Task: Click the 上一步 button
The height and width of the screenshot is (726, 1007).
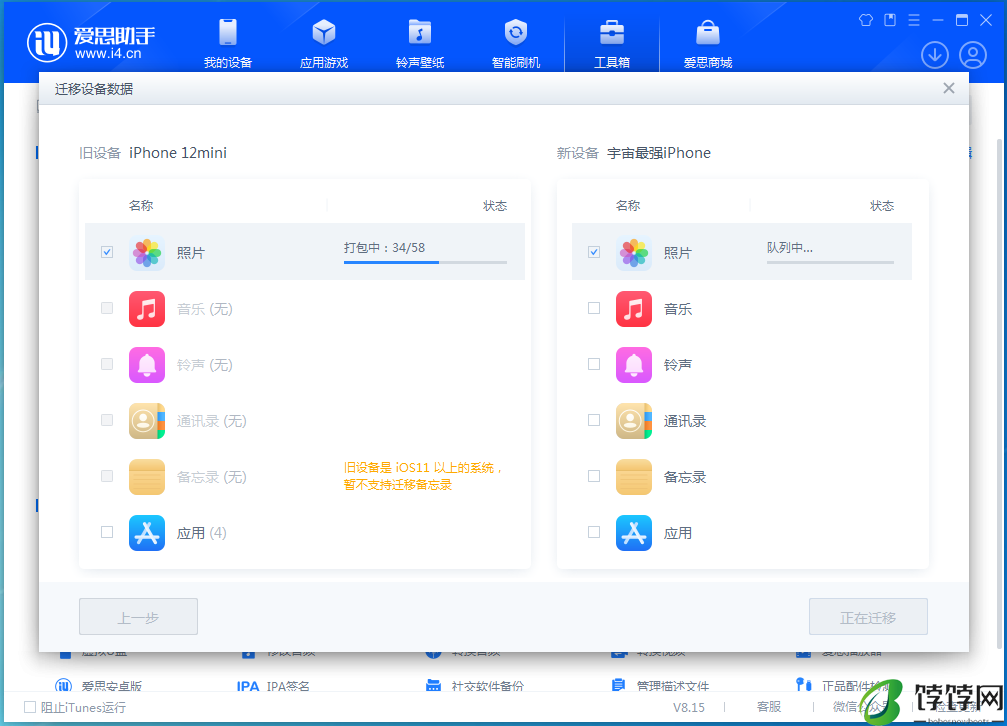Action: [138, 617]
